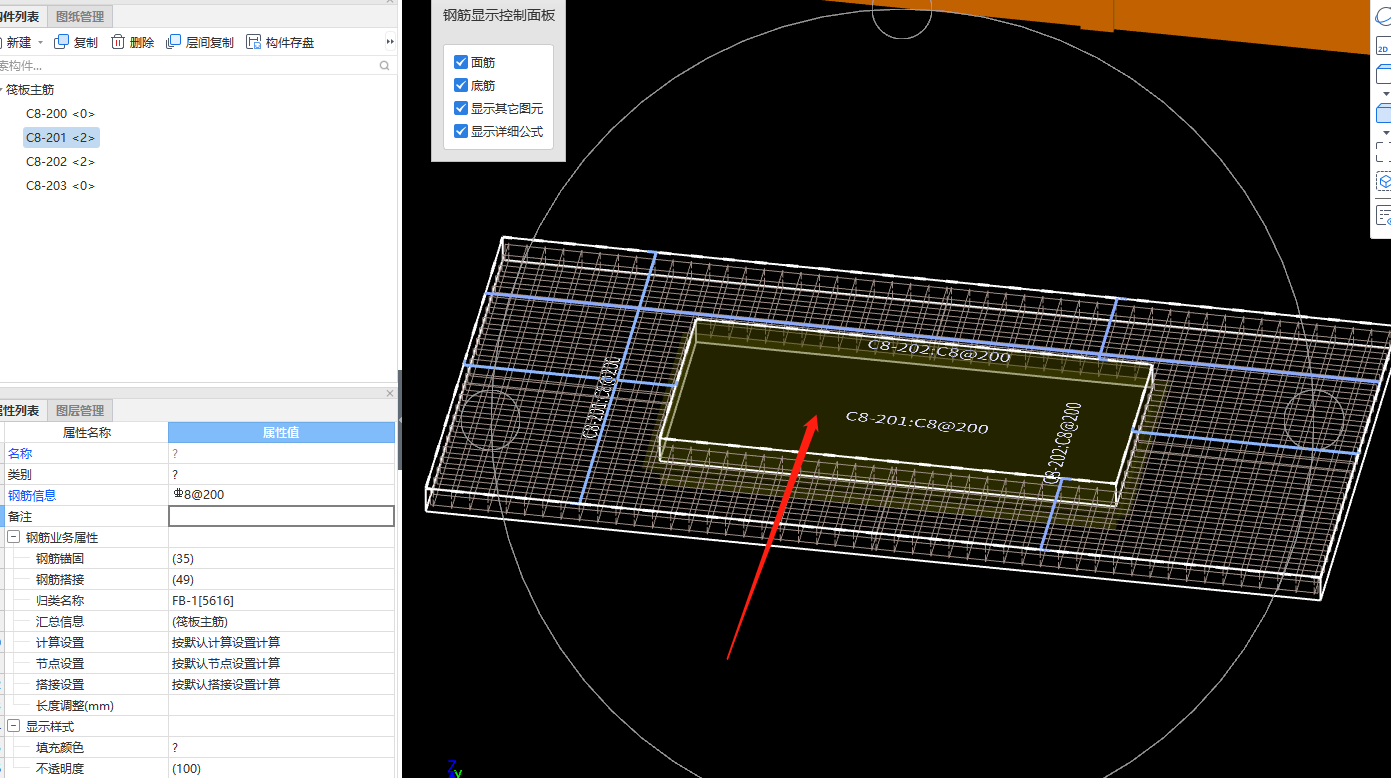Click the 属性值 column header
1391x778 pixels.
coord(281,432)
